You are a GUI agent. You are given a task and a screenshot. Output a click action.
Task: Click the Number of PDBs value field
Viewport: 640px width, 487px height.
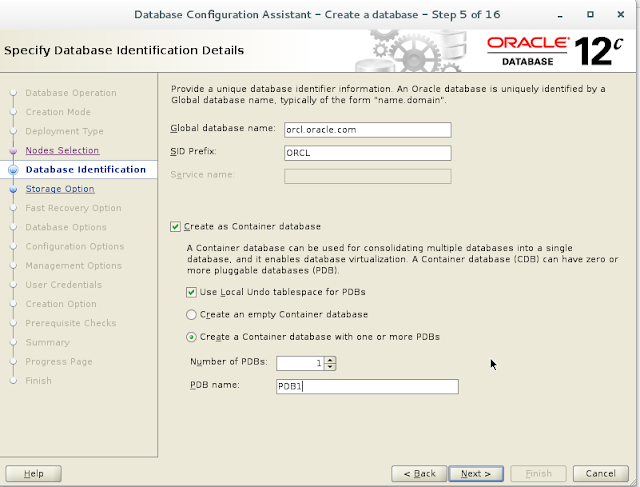click(300, 363)
